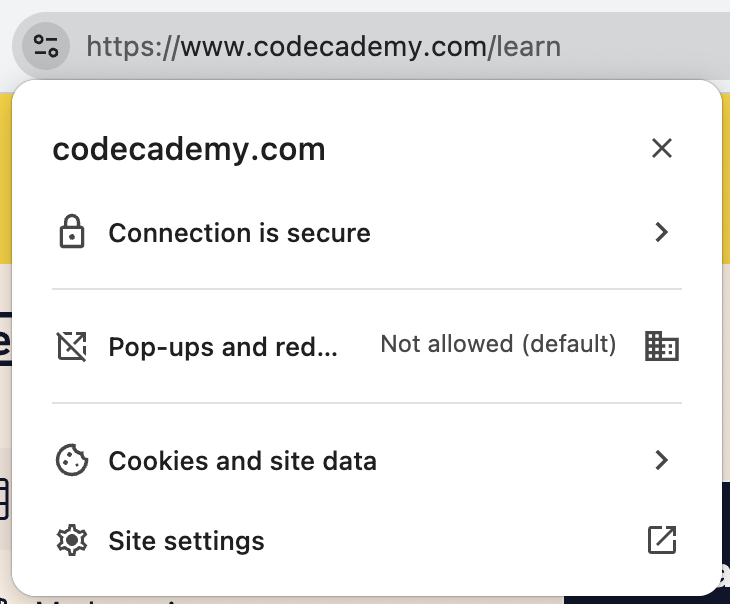Screen dimensions: 730x604
Task: Click the Pop-ups and redirects label
Action: point(223,346)
